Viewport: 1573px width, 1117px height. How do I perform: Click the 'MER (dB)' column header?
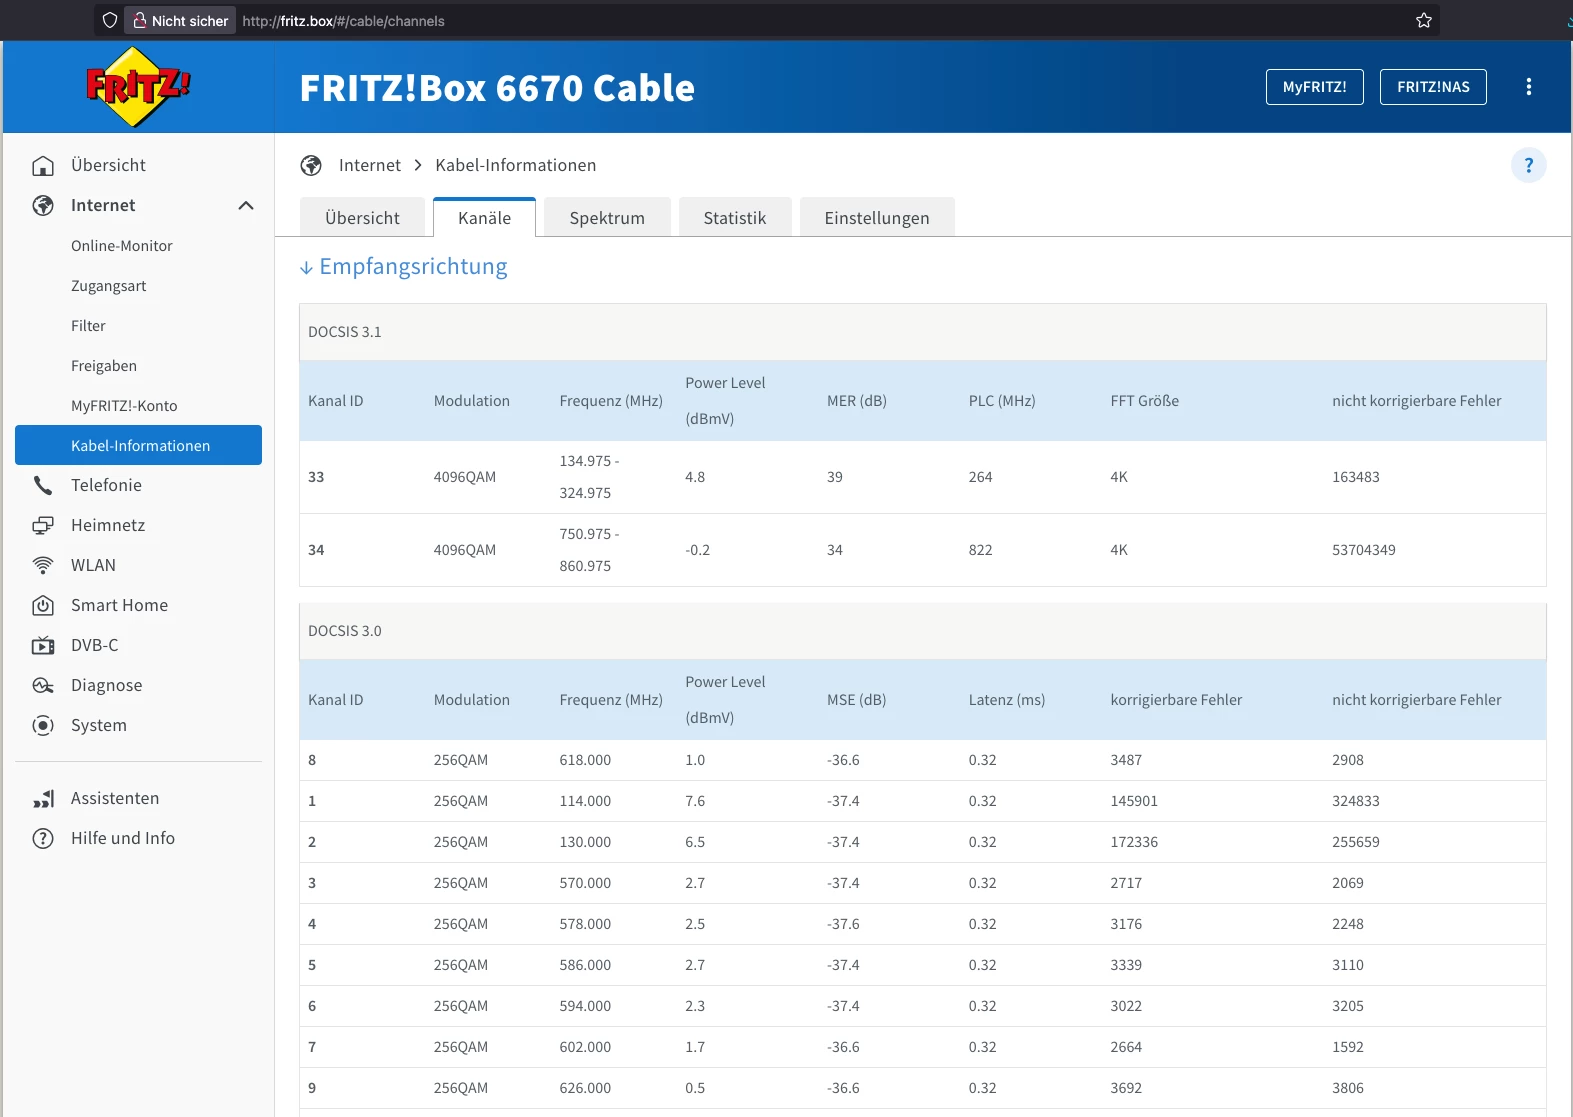click(857, 401)
